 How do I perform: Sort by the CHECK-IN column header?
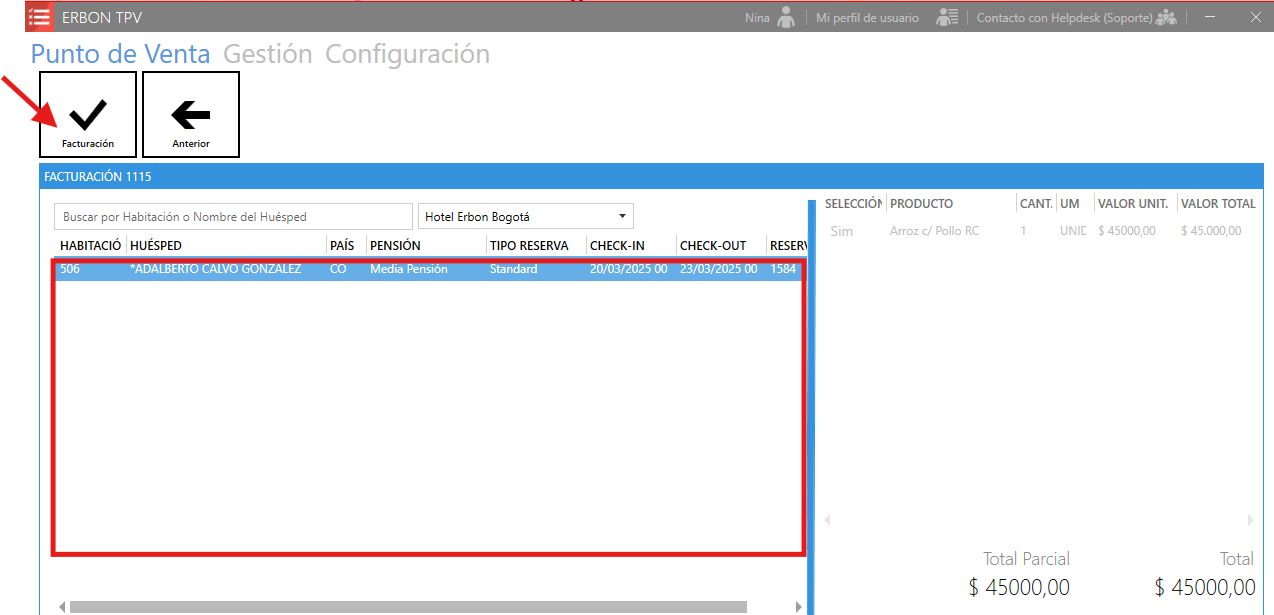(617, 246)
